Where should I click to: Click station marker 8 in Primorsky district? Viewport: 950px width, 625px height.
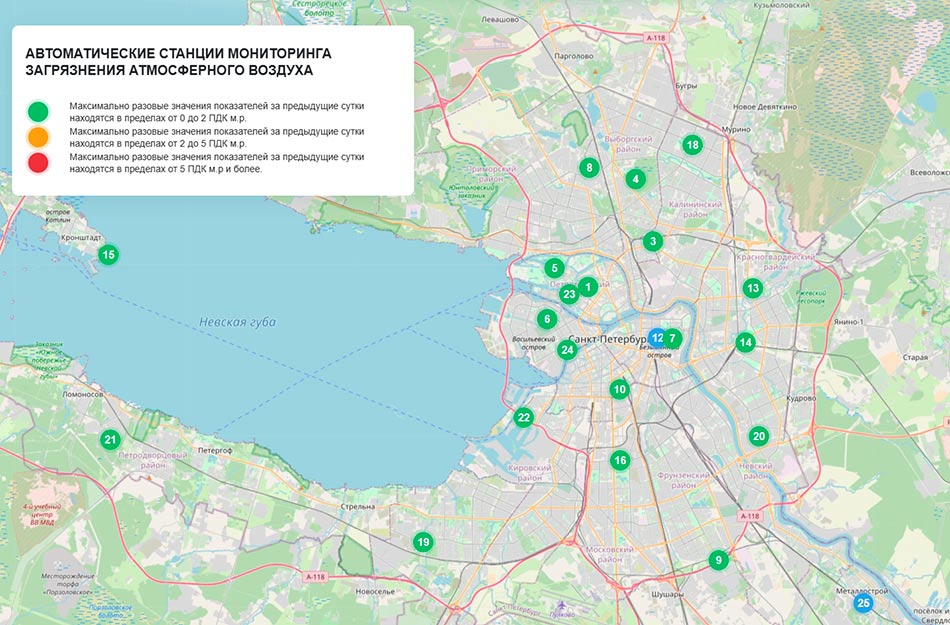pyautogui.click(x=589, y=168)
